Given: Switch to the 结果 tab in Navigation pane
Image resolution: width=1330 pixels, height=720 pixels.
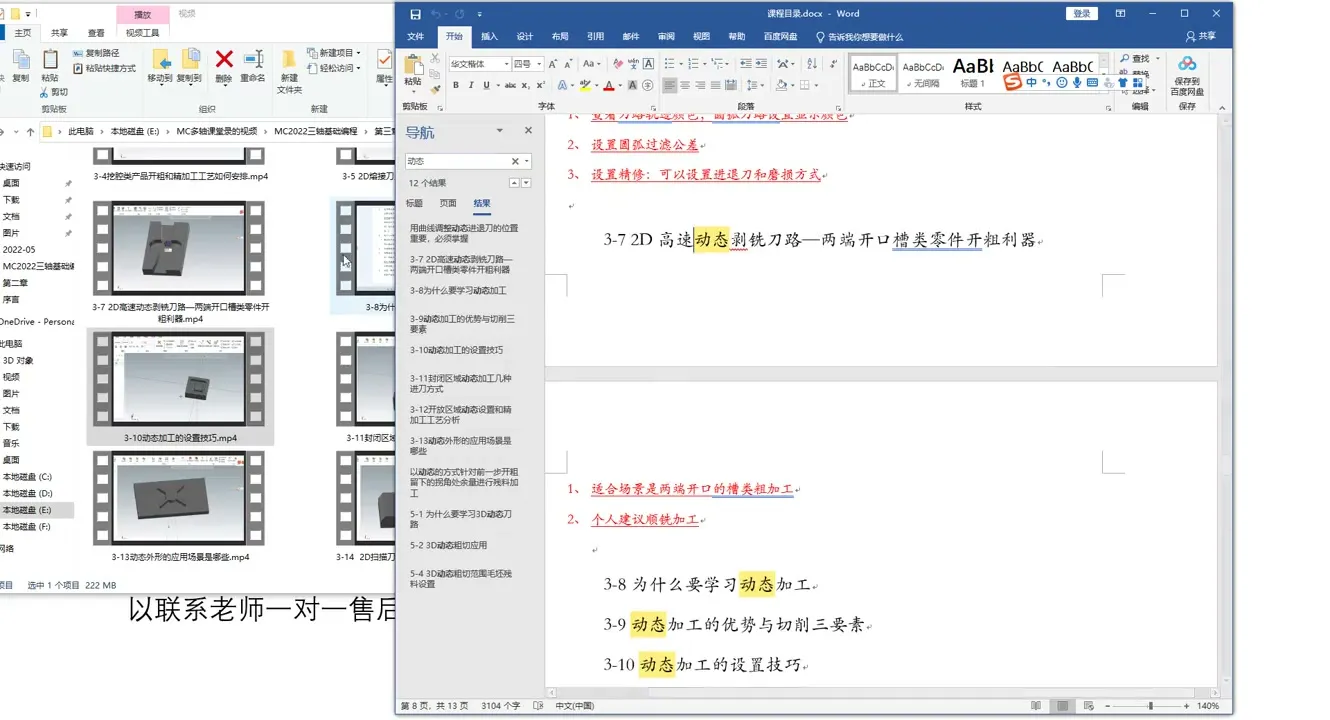Looking at the screenshot, I should pos(482,203).
